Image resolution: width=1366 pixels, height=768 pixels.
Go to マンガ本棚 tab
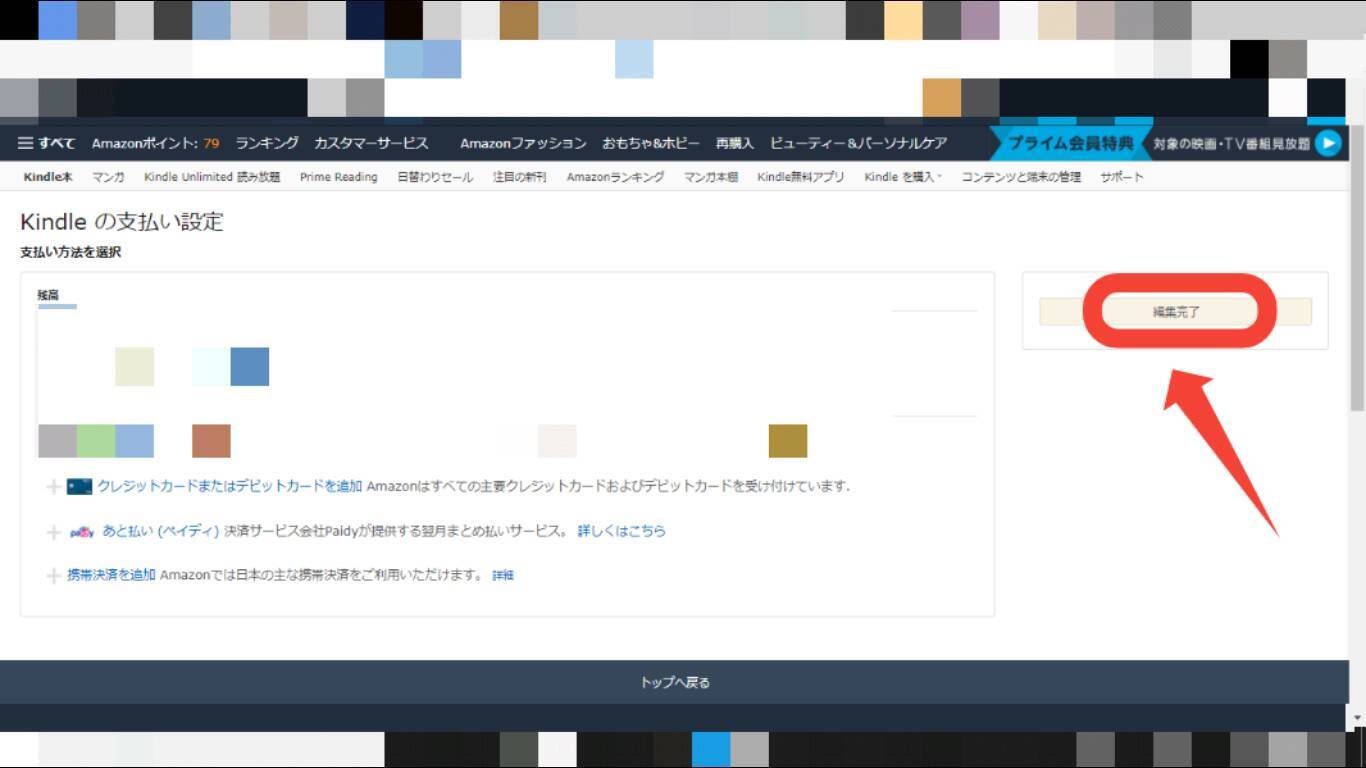(711, 177)
